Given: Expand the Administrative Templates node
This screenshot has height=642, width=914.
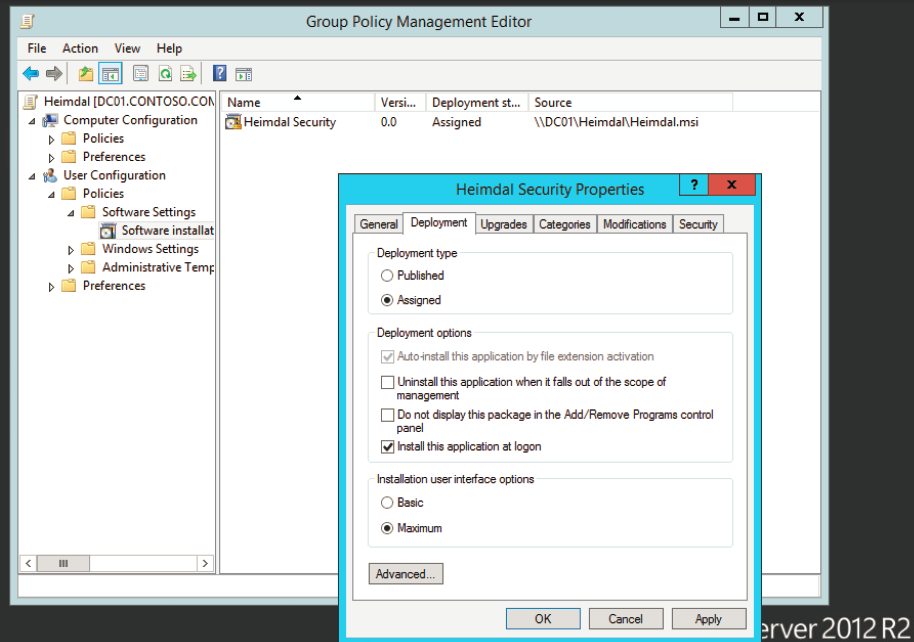Looking at the screenshot, I should [71, 268].
